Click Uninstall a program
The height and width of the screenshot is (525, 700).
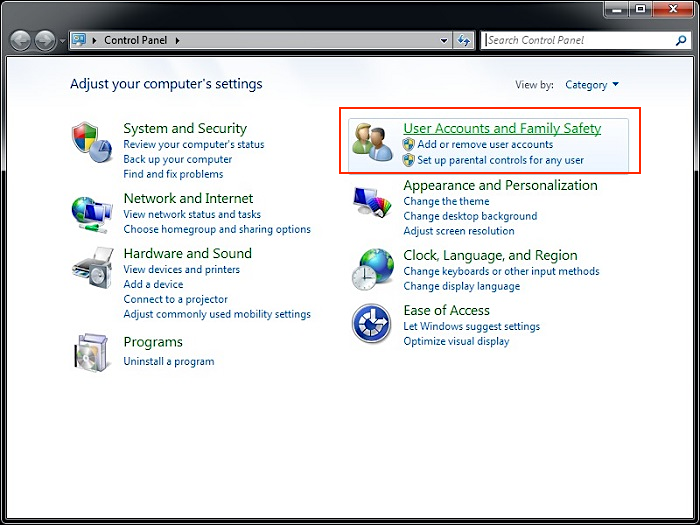point(169,361)
